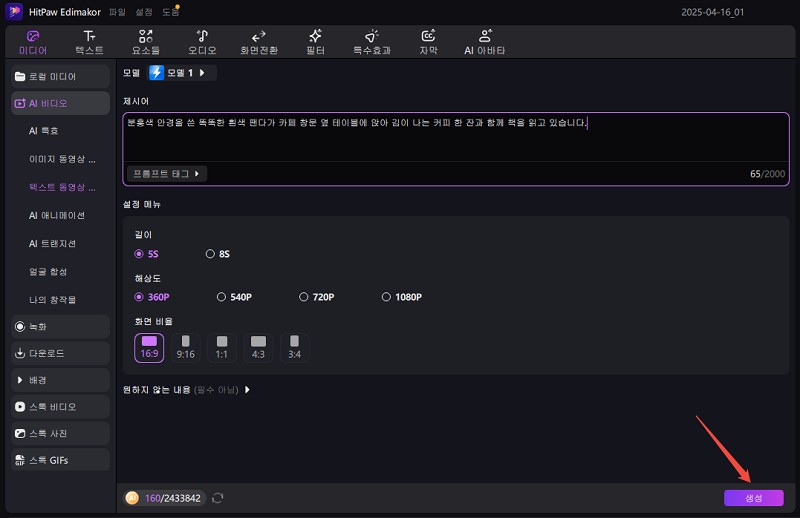Expand the 프롬프트 태그 menu
Viewport: 800px width, 518px height.
(166, 174)
